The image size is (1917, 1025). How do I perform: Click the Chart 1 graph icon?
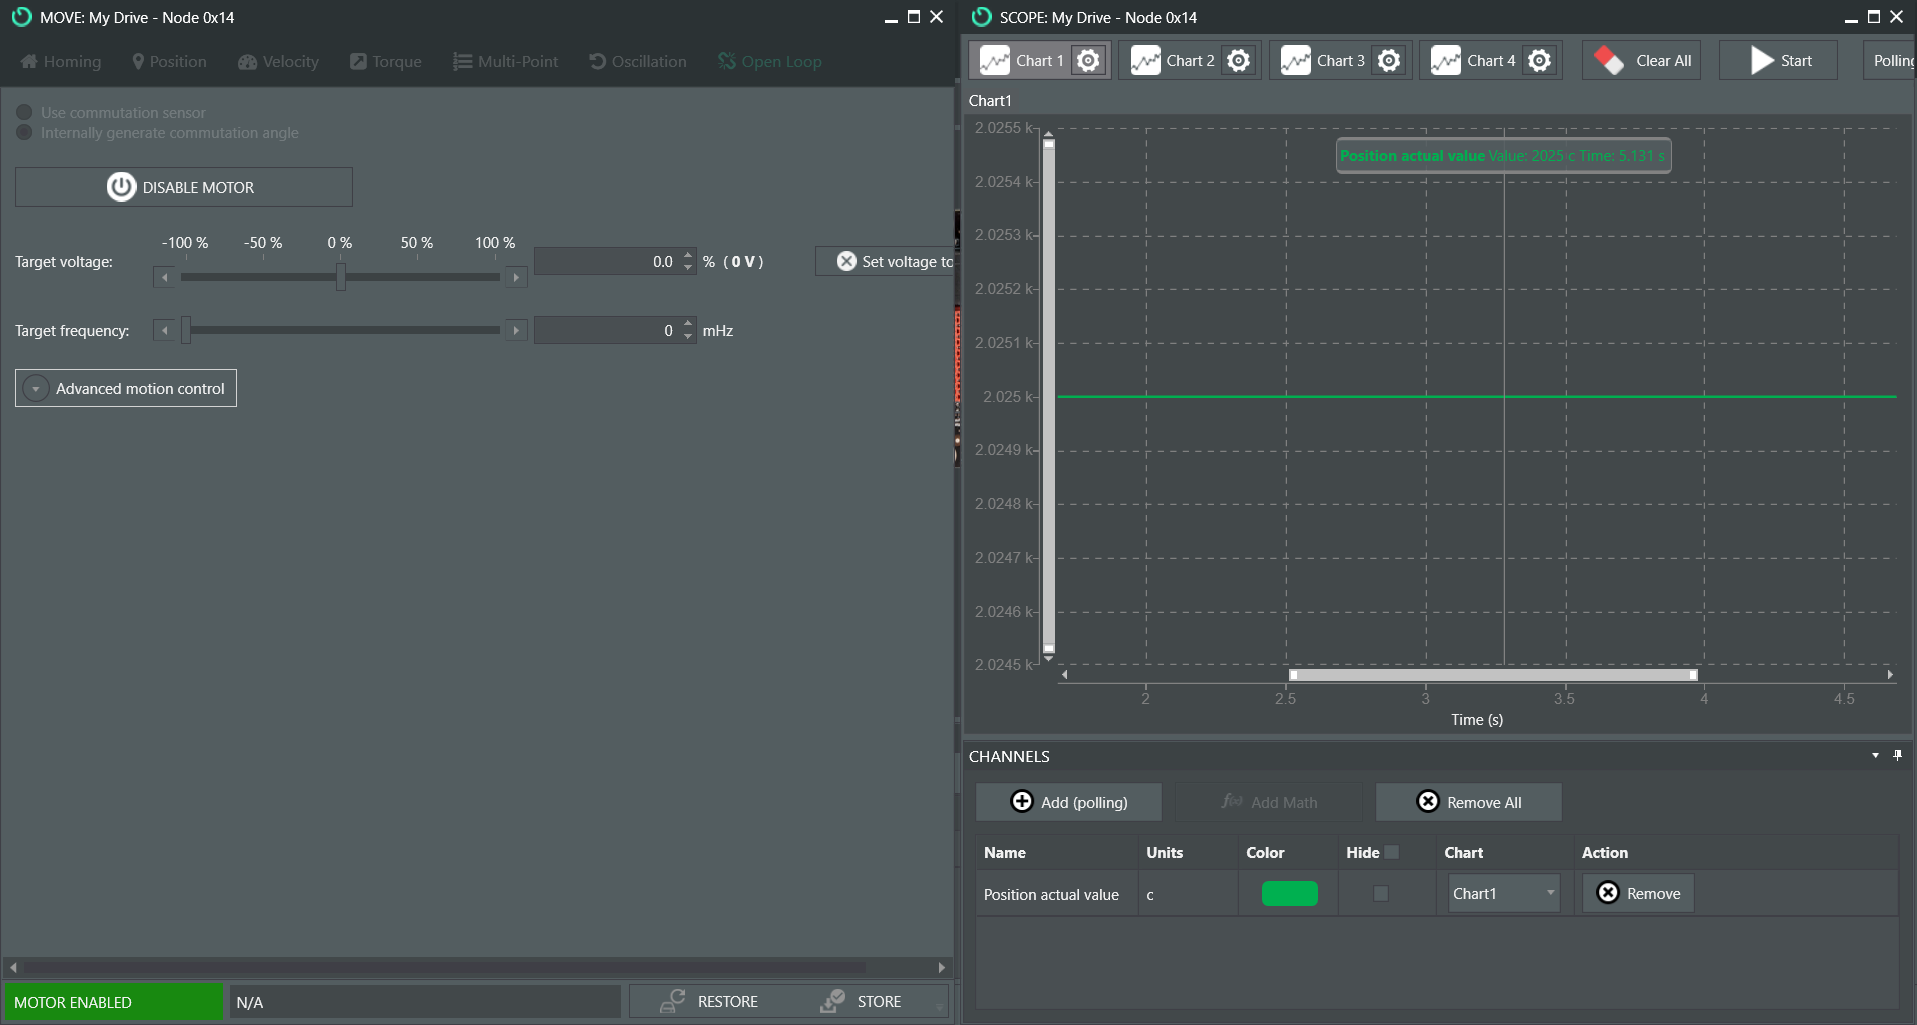[x=995, y=61]
